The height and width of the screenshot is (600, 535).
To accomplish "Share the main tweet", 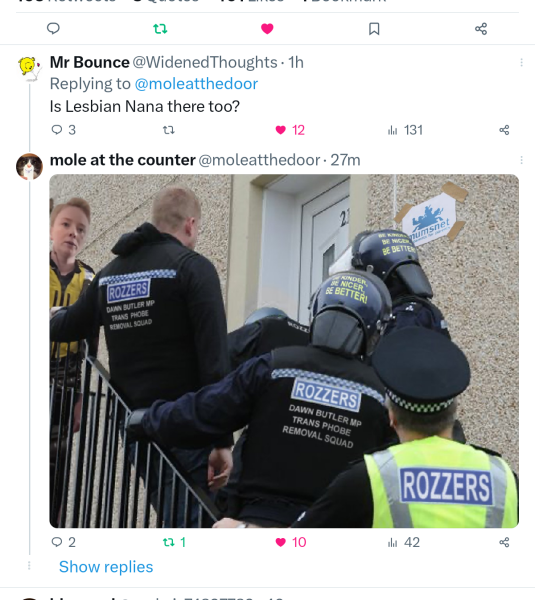I will (481, 29).
